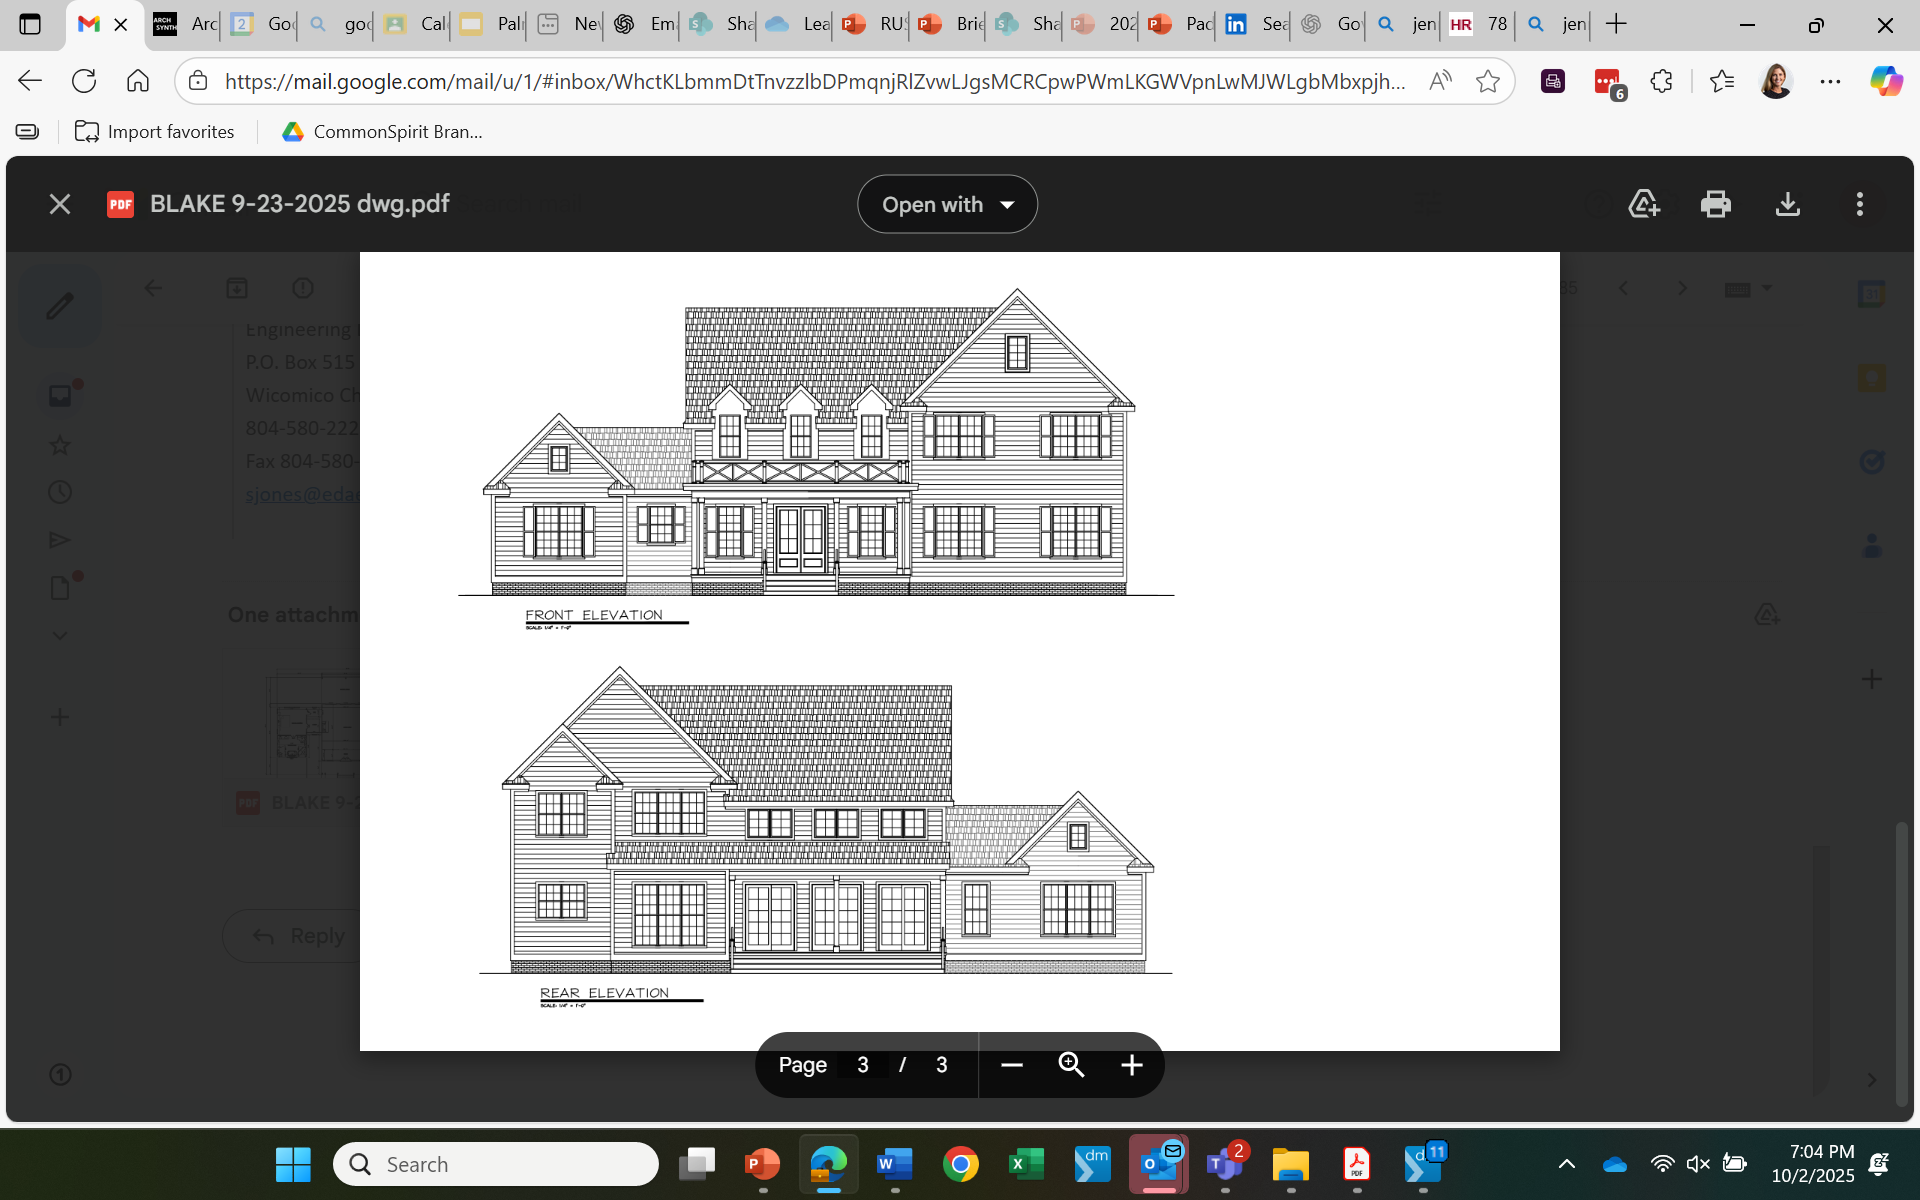Open Excel from the taskbar
Screen dimensions: 1920x1200
(1026, 1164)
